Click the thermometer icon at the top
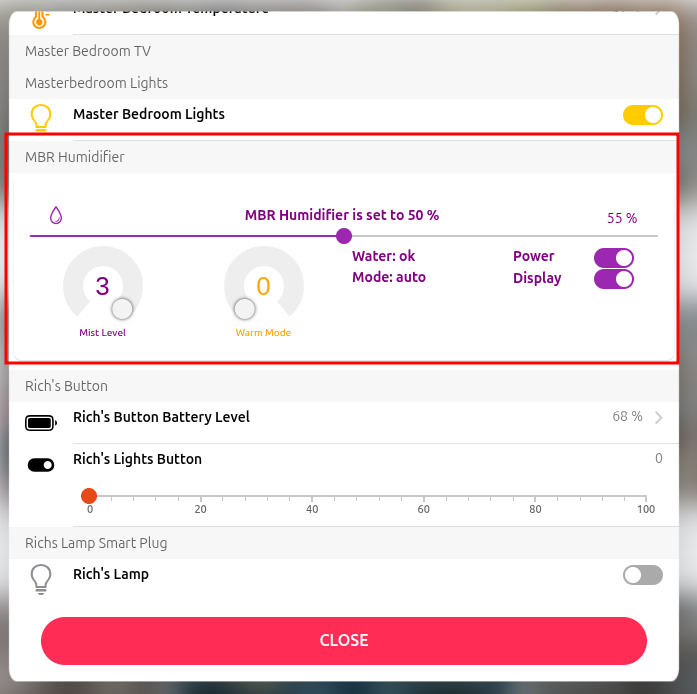 (40, 16)
